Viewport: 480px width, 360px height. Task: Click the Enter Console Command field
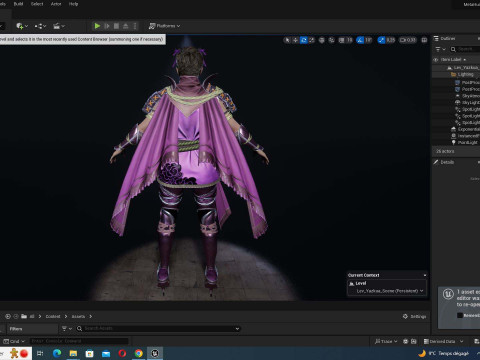click(x=79, y=341)
